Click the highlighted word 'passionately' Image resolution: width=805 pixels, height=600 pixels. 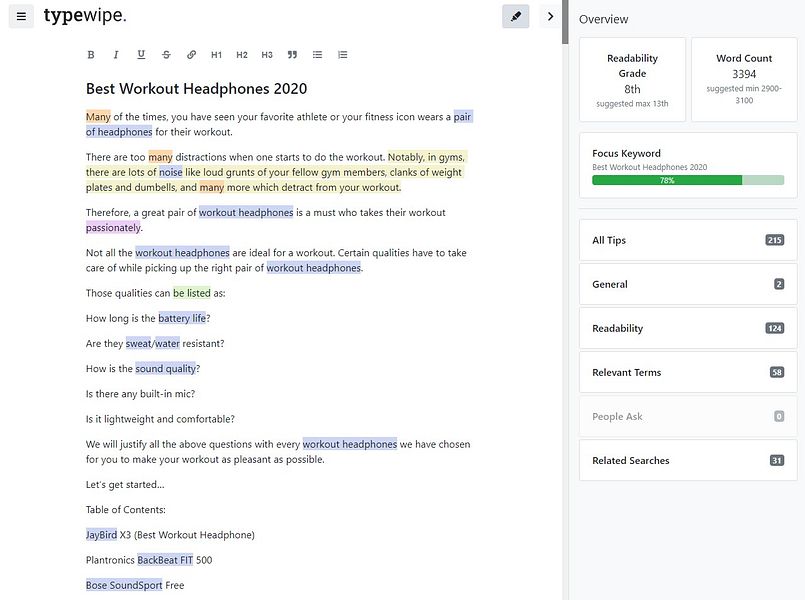(x=113, y=227)
